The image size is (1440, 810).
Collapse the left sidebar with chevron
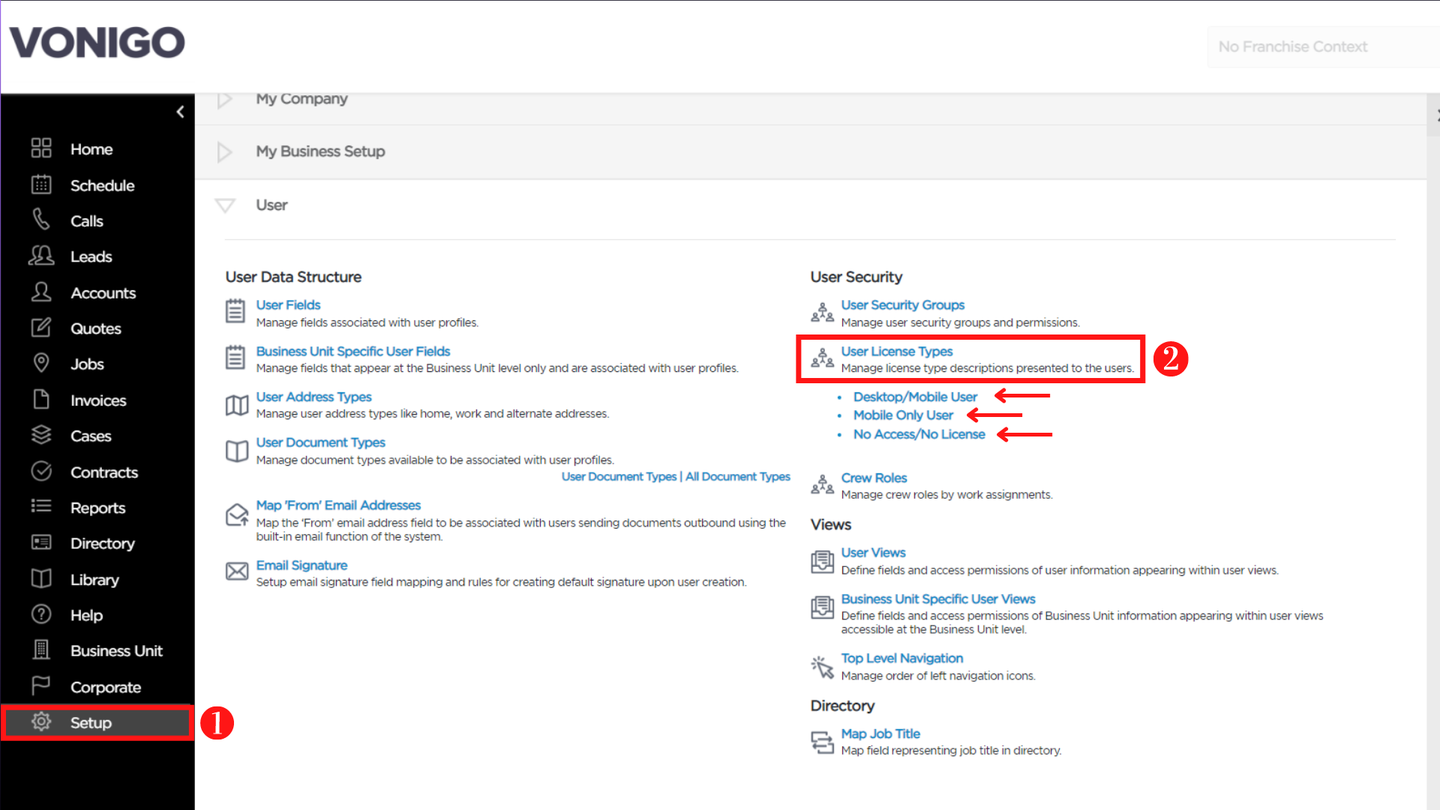[x=180, y=112]
